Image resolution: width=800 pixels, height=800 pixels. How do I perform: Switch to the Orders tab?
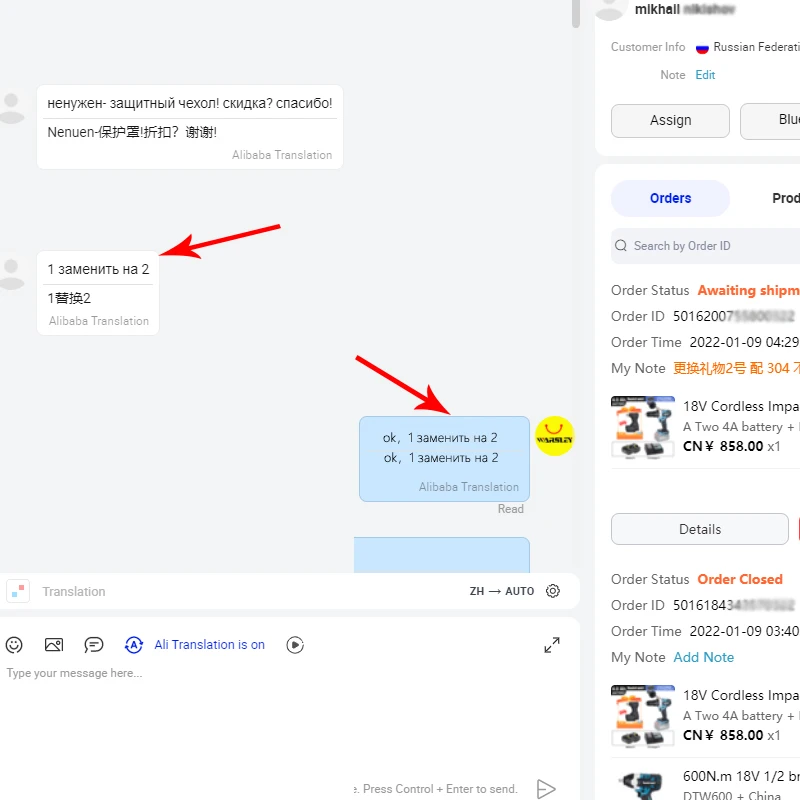click(670, 198)
